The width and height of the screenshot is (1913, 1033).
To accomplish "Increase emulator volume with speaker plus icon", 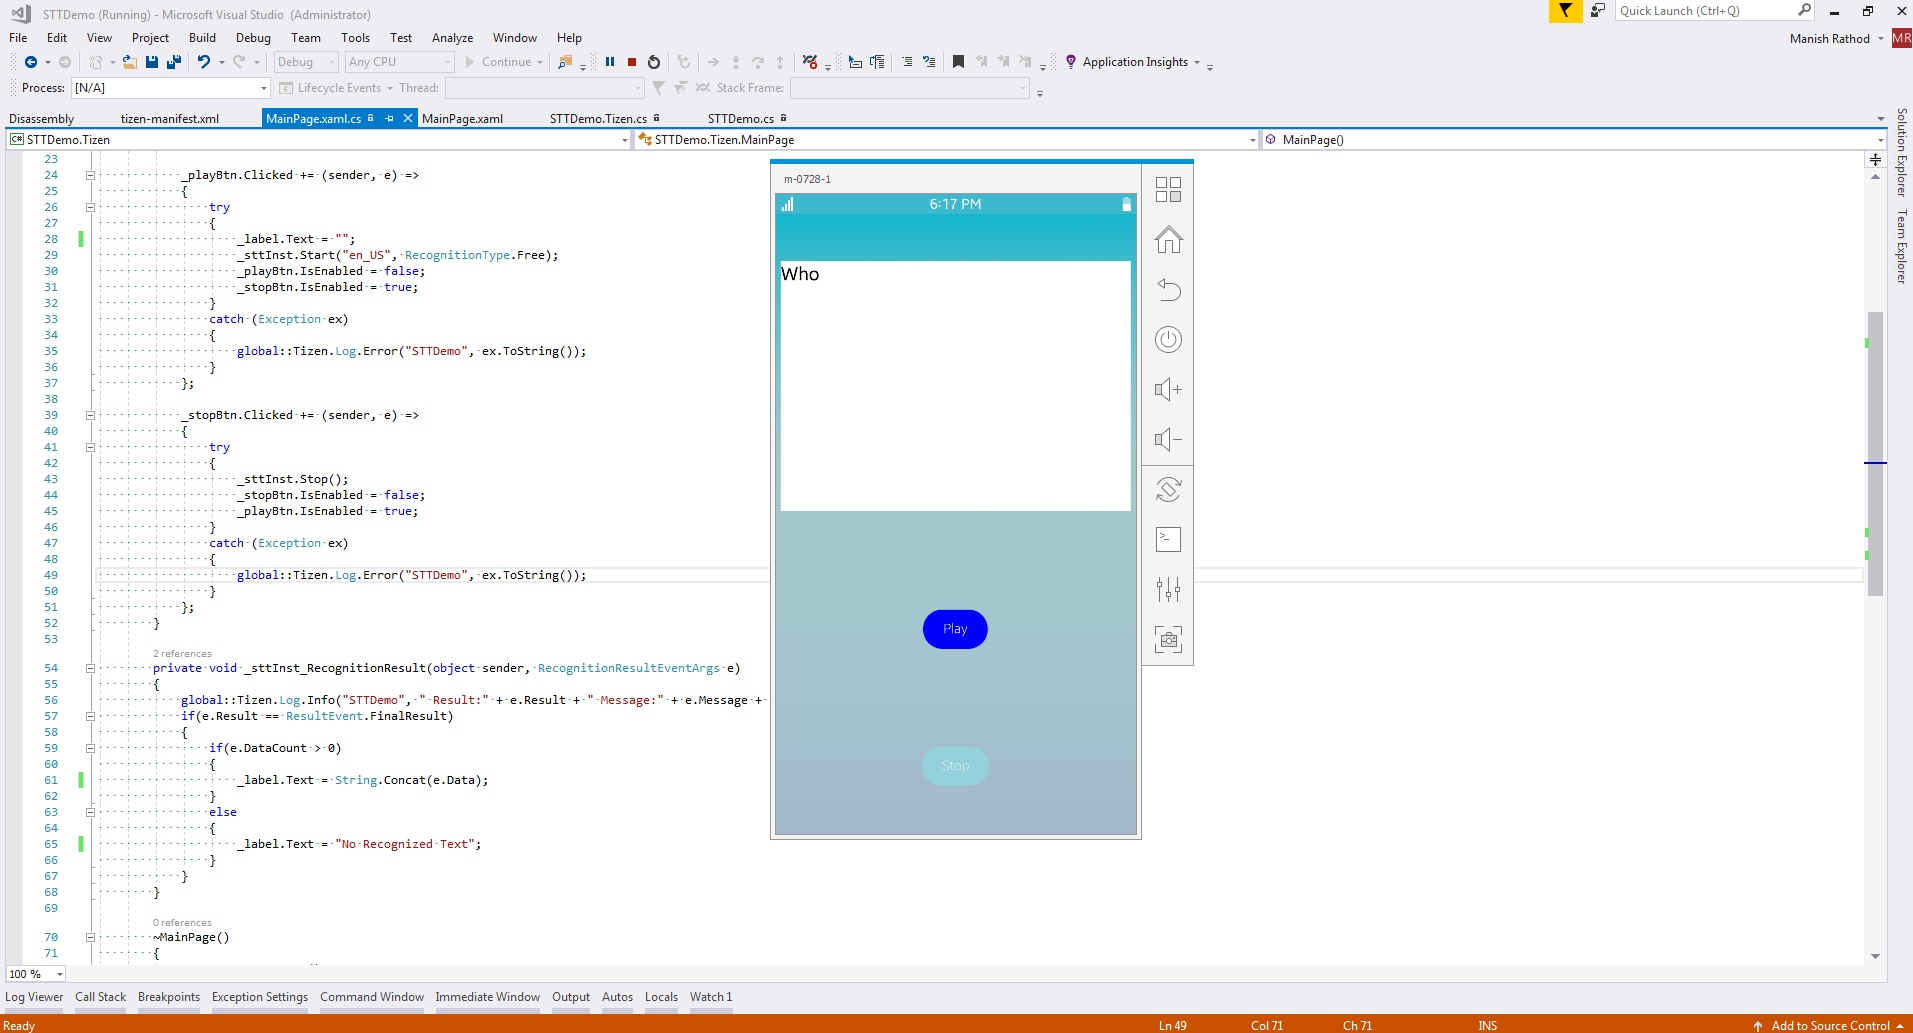I will [1168, 390].
